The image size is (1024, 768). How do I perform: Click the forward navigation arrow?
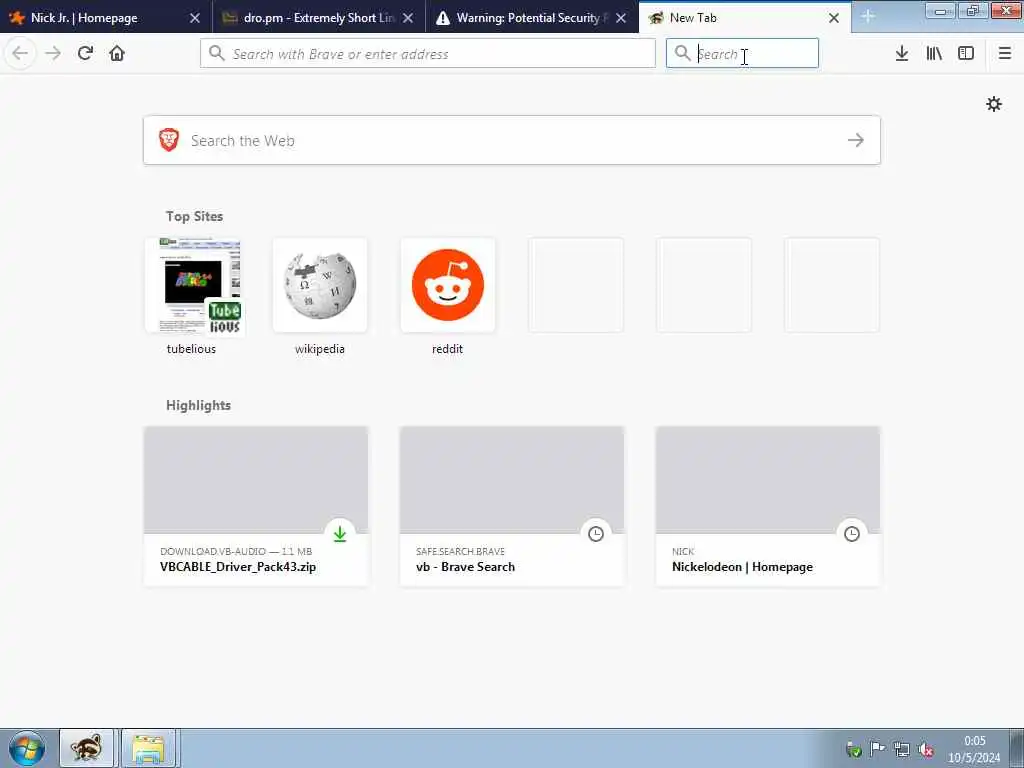tap(53, 53)
